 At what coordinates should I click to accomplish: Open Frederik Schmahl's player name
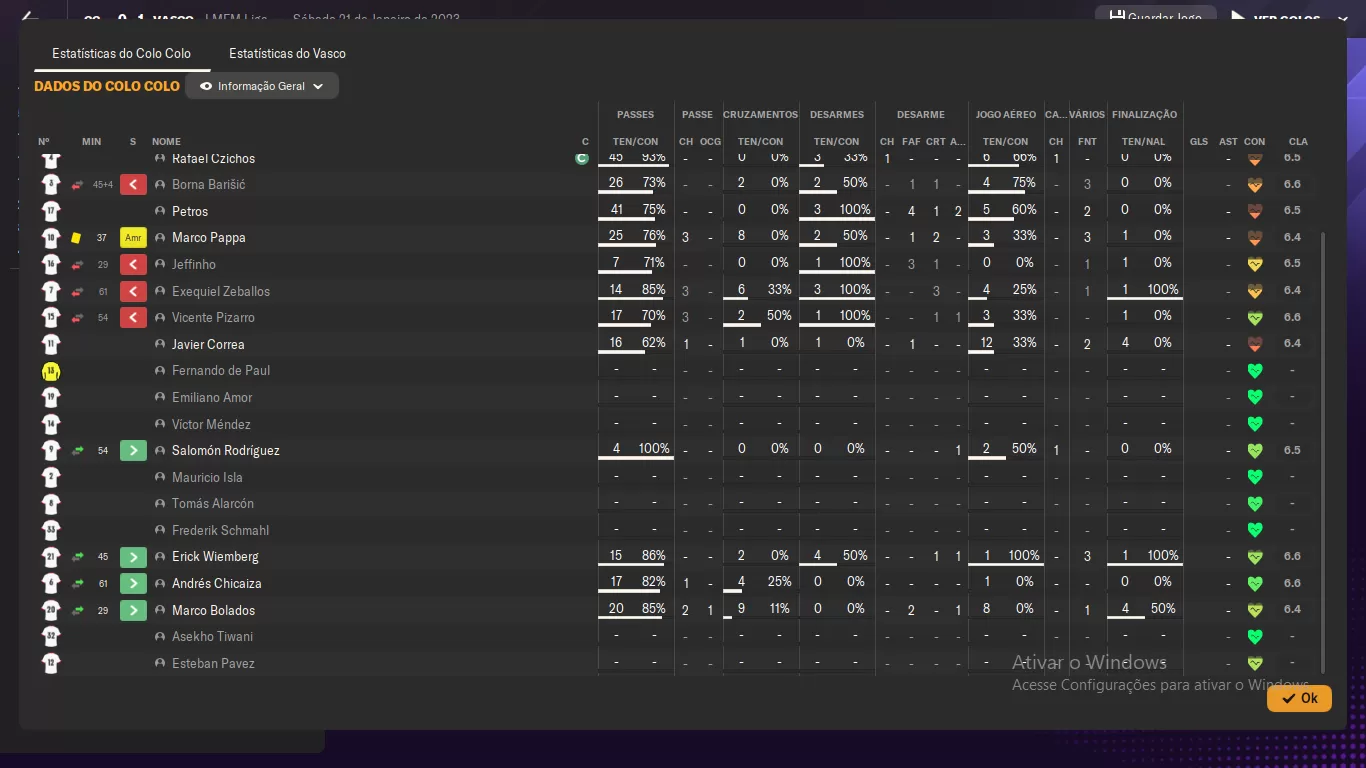tap(220, 530)
